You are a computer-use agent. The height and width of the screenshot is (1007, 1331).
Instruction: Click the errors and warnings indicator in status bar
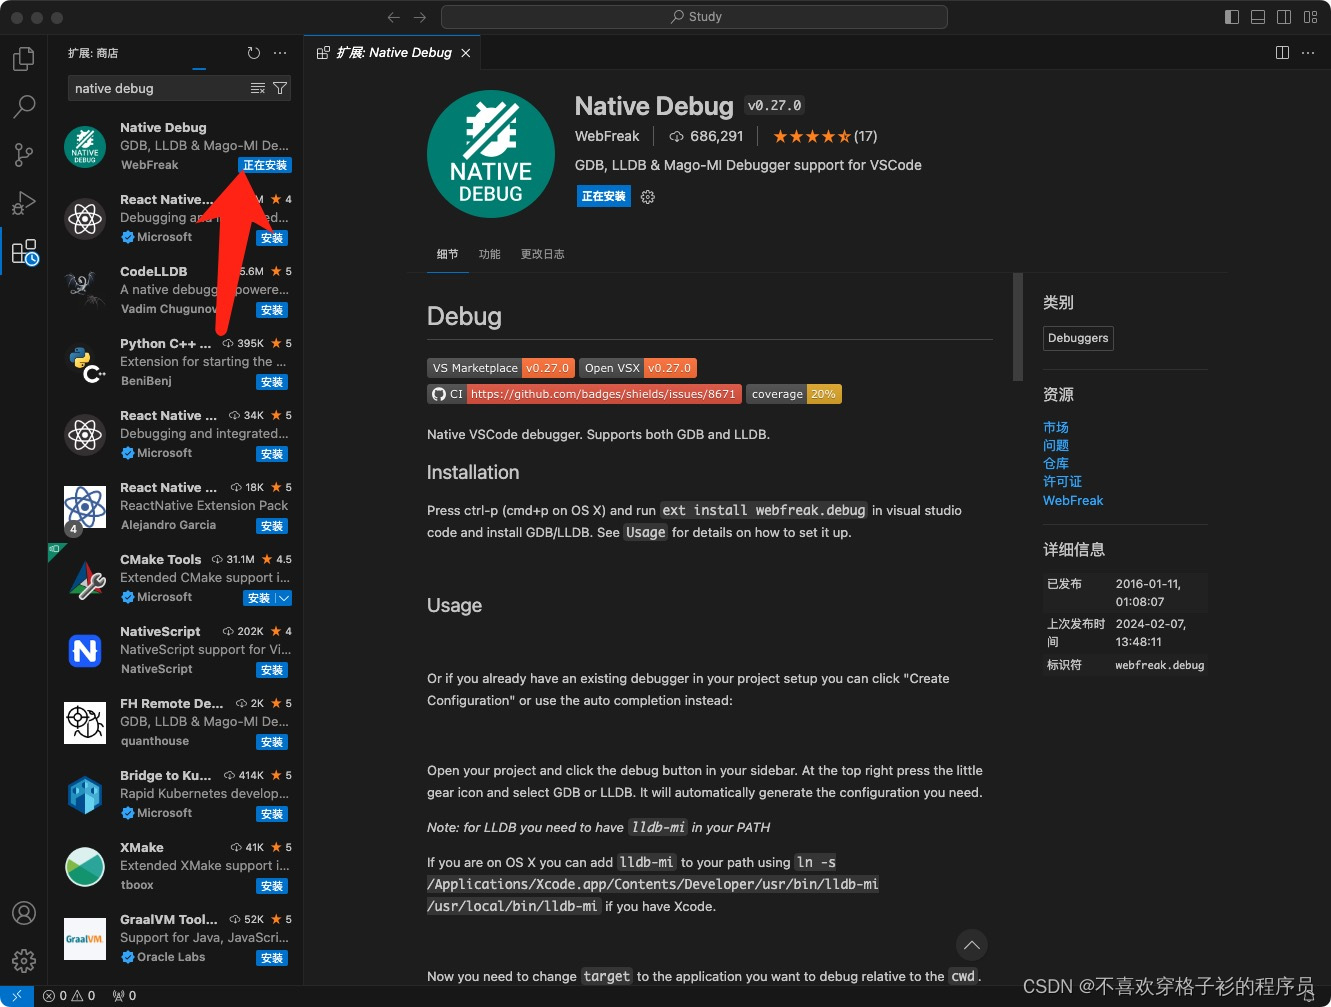(68, 995)
